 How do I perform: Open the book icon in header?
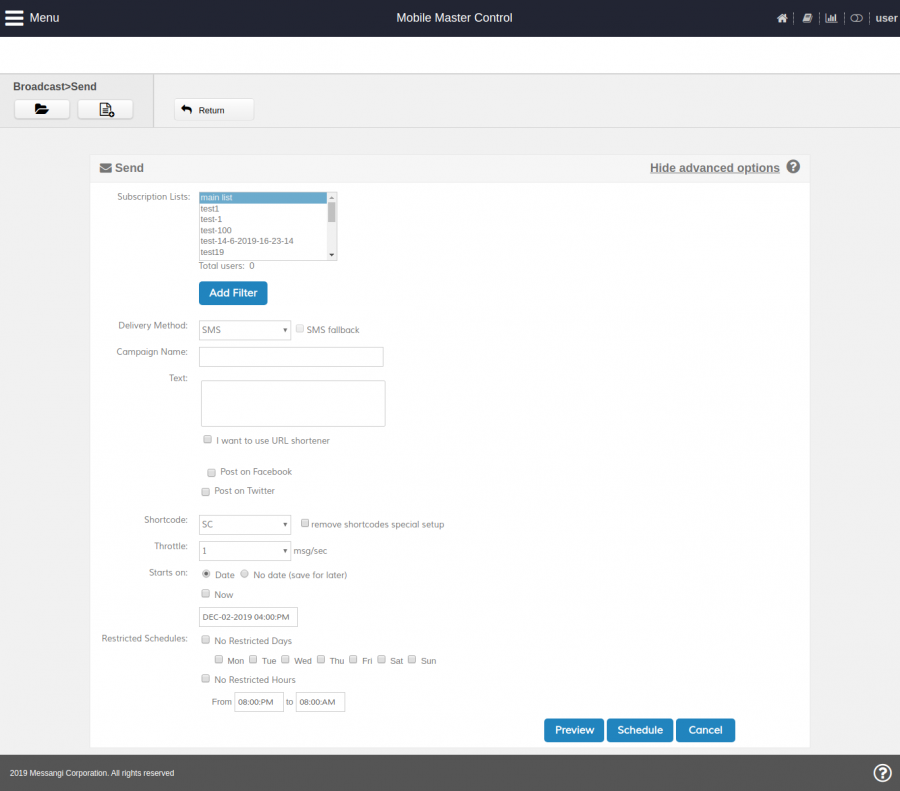tap(807, 18)
